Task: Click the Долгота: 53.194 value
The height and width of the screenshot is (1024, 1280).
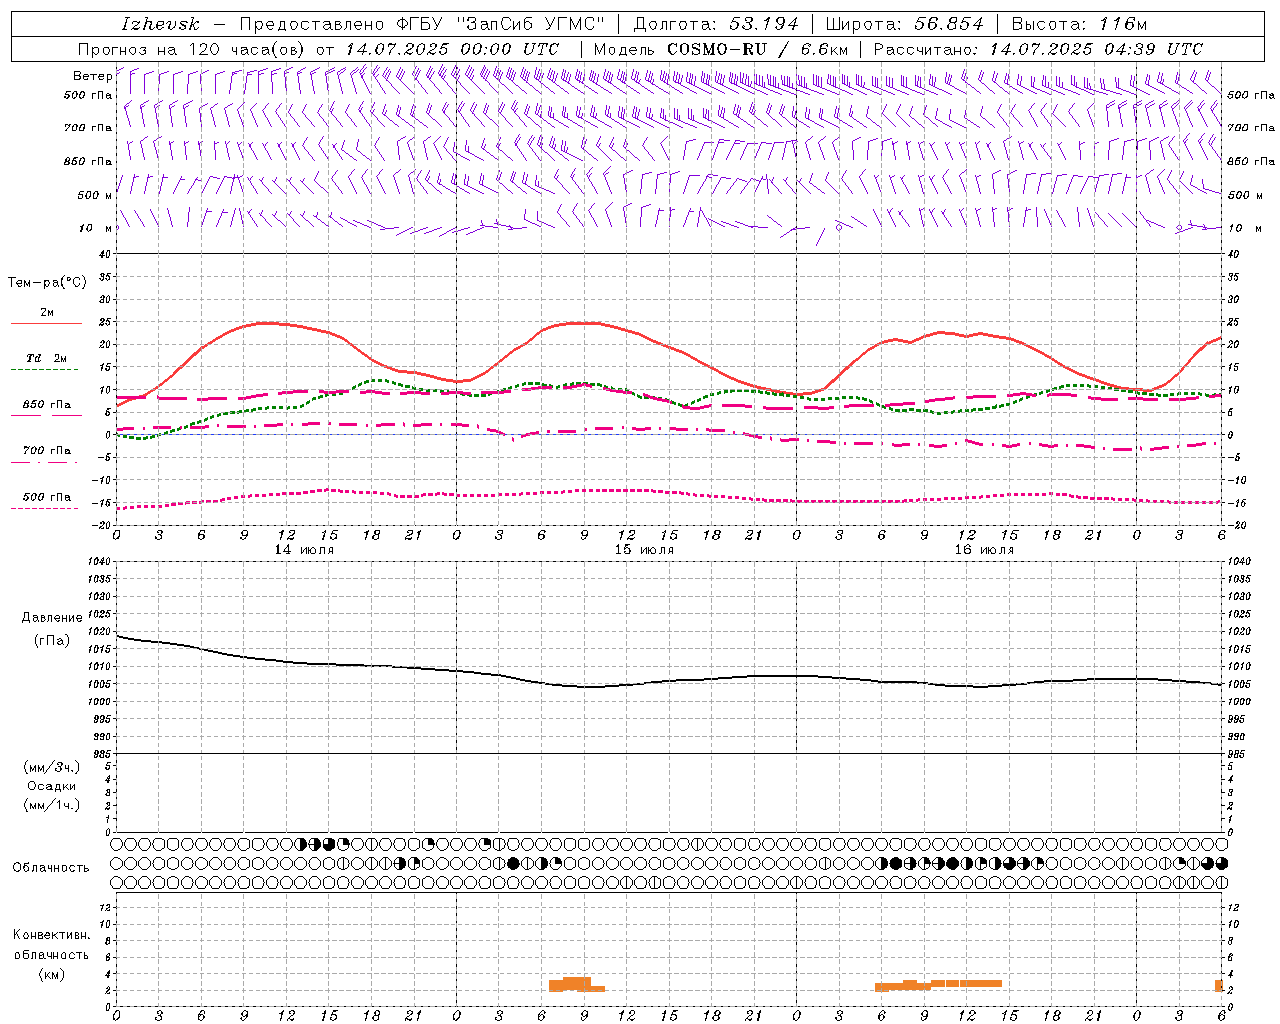Action: pos(716,24)
